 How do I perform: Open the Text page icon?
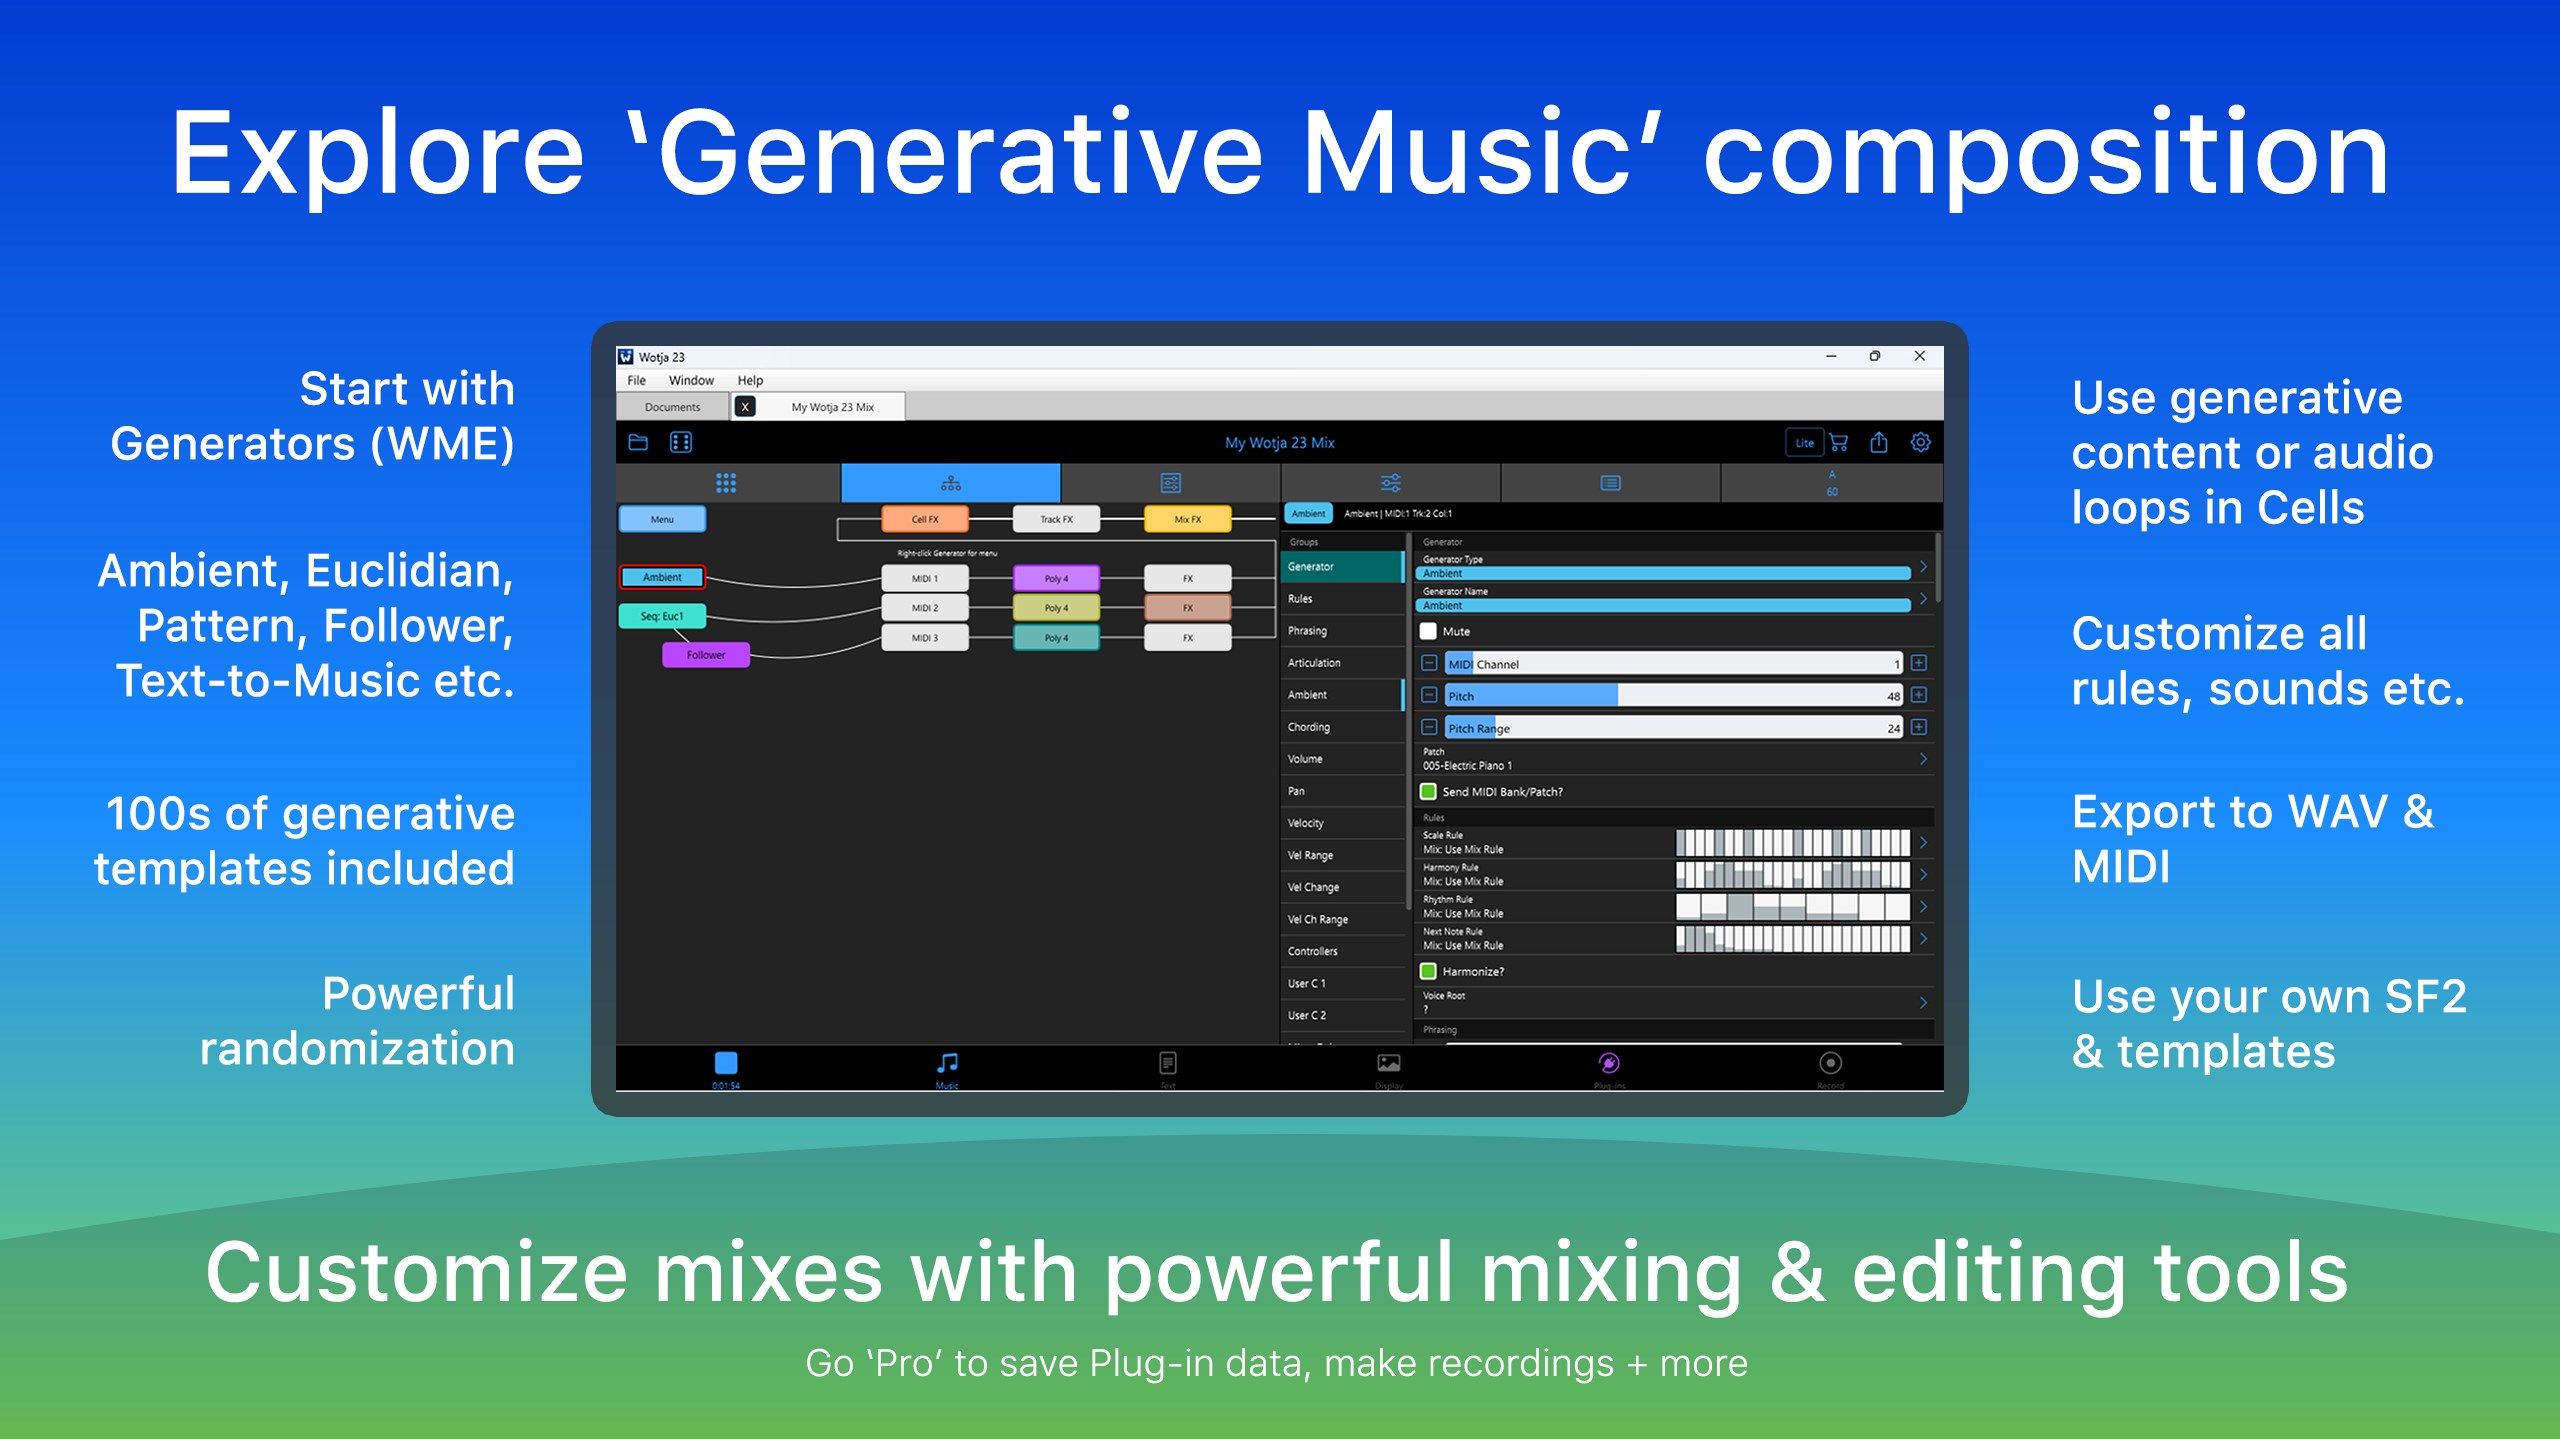tap(1168, 1062)
